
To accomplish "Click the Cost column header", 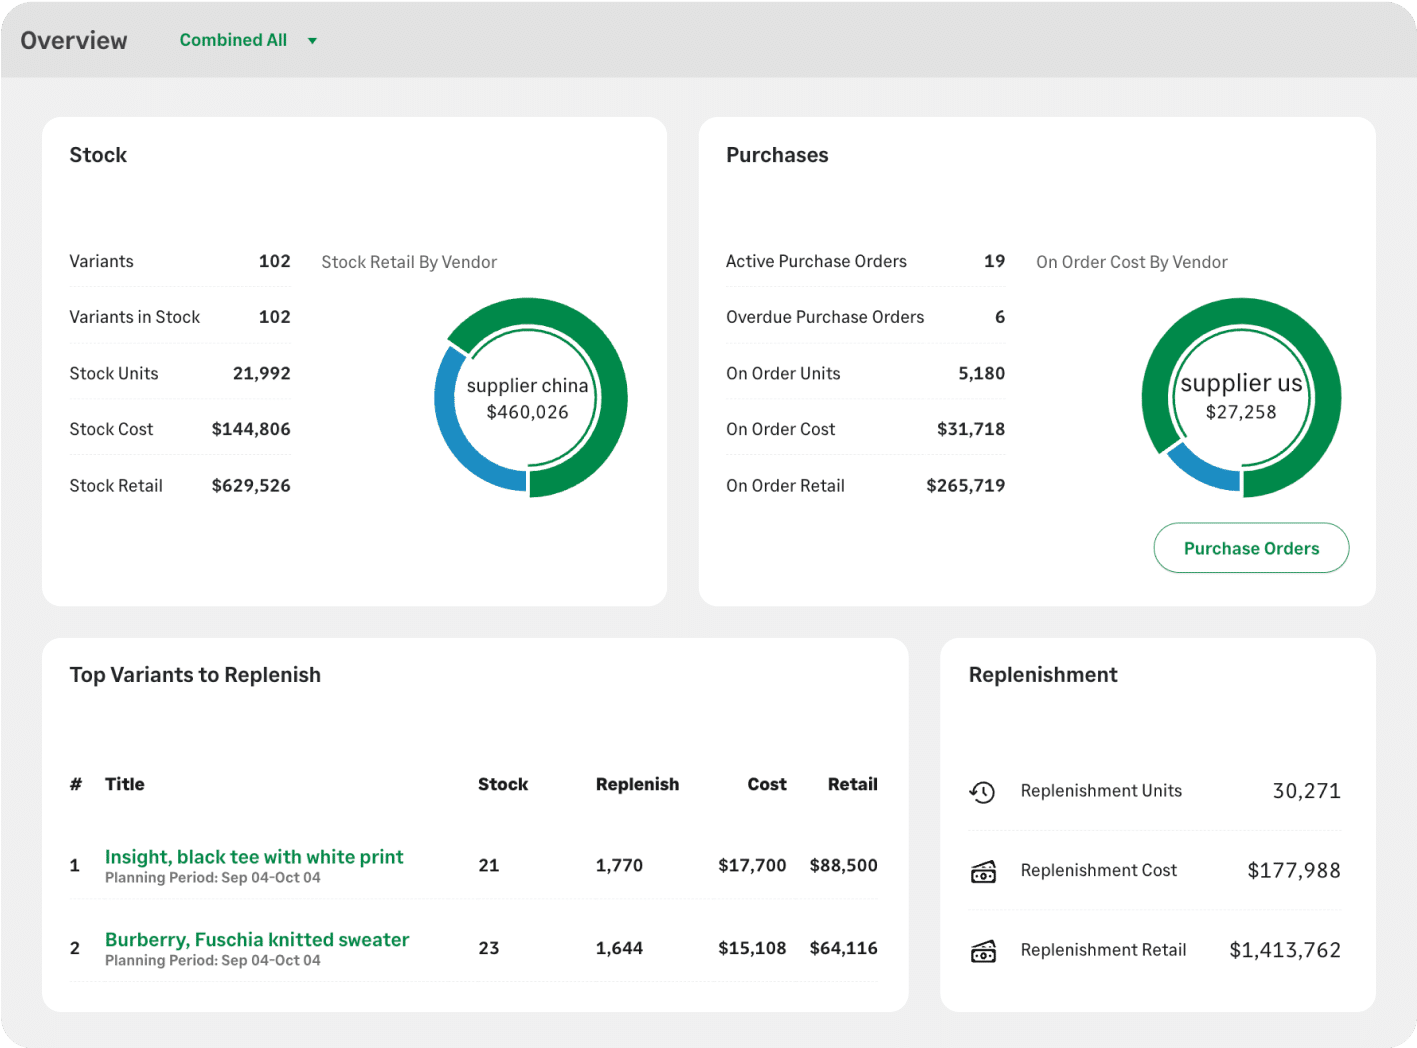I will click(767, 784).
